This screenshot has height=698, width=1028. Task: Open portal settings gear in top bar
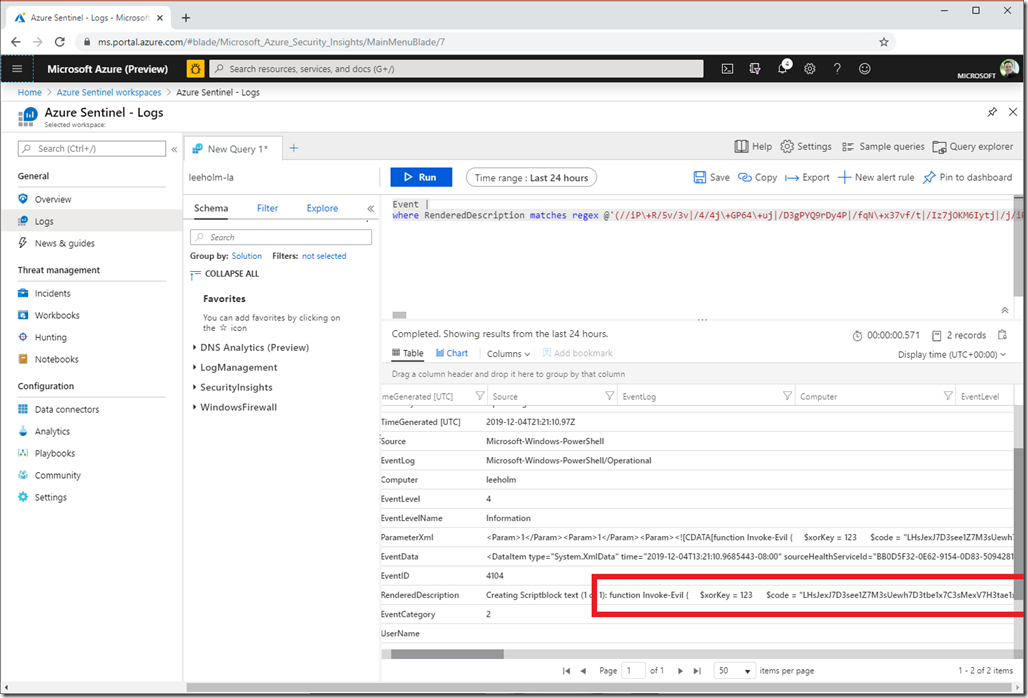(x=810, y=69)
